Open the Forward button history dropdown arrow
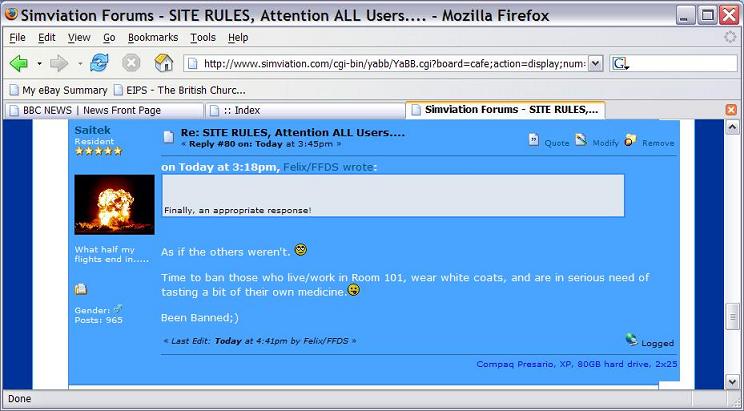The image size is (744, 411). (x=79, y=63)
